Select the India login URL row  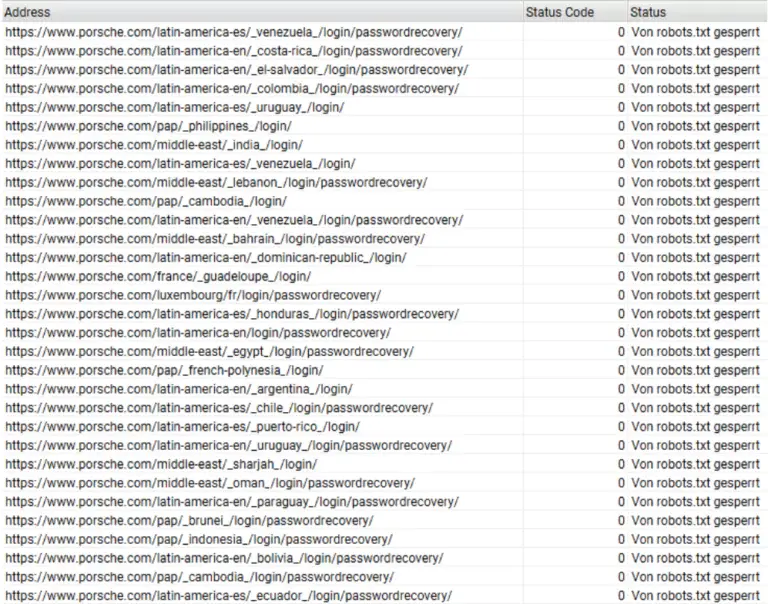[154, 144]
